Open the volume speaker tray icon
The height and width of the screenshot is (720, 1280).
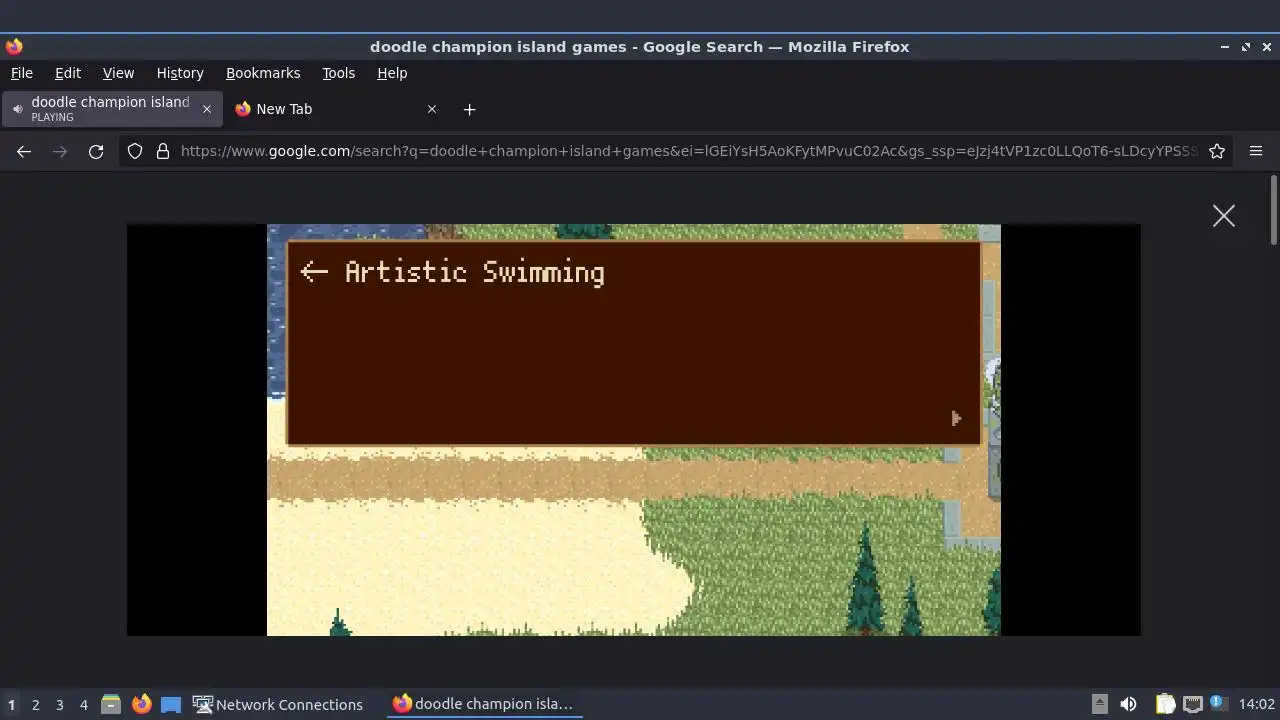pyautogui.click(x=1128, y=704)
